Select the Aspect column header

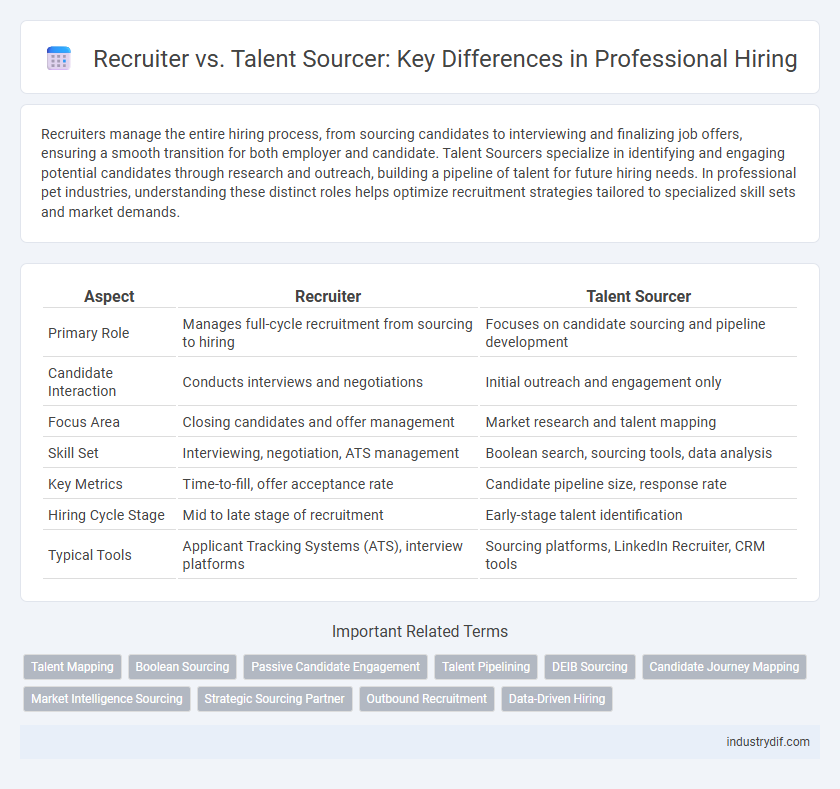(x=109, y=296)
